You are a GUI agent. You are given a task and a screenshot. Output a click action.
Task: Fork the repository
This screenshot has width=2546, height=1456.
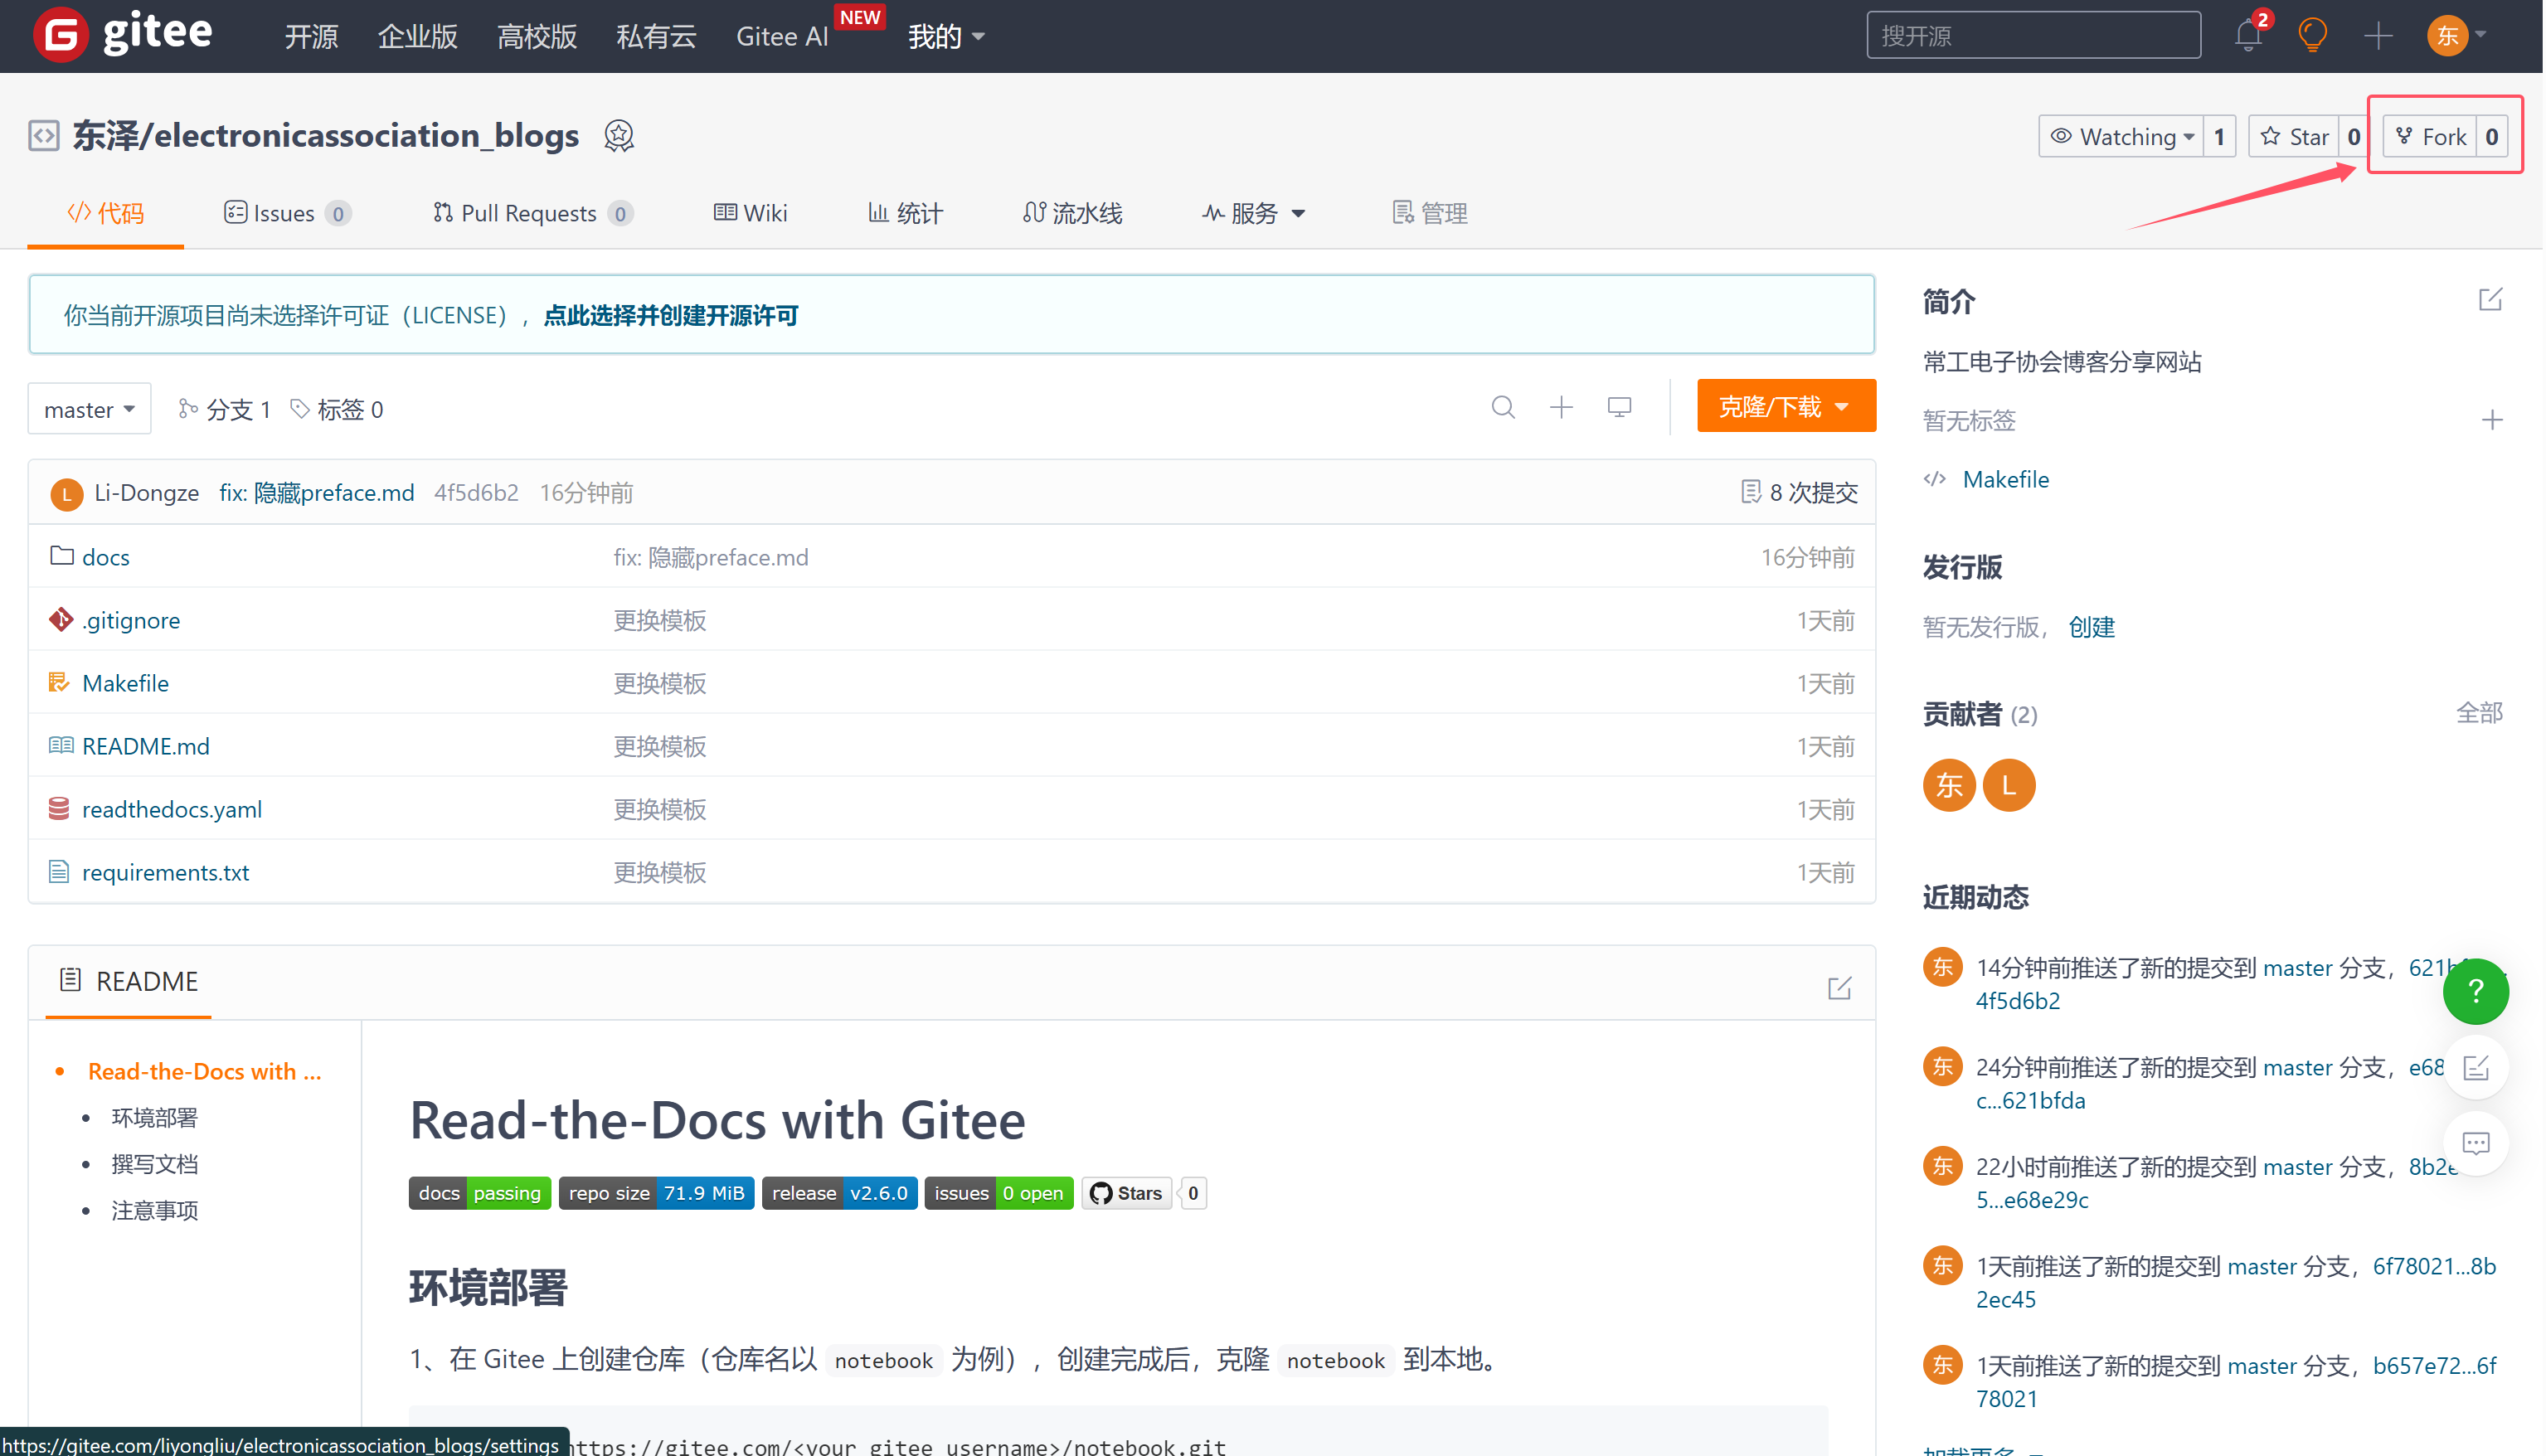point(2430,136)
